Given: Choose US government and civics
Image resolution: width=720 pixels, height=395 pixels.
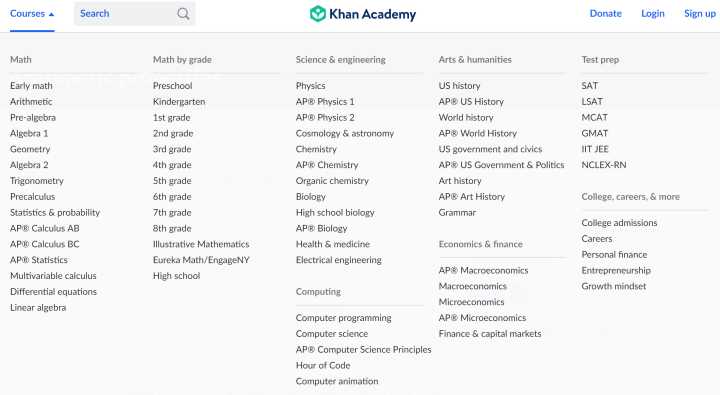Looking at the screenshot, I should pyautogui.click(x=490, y=149).
